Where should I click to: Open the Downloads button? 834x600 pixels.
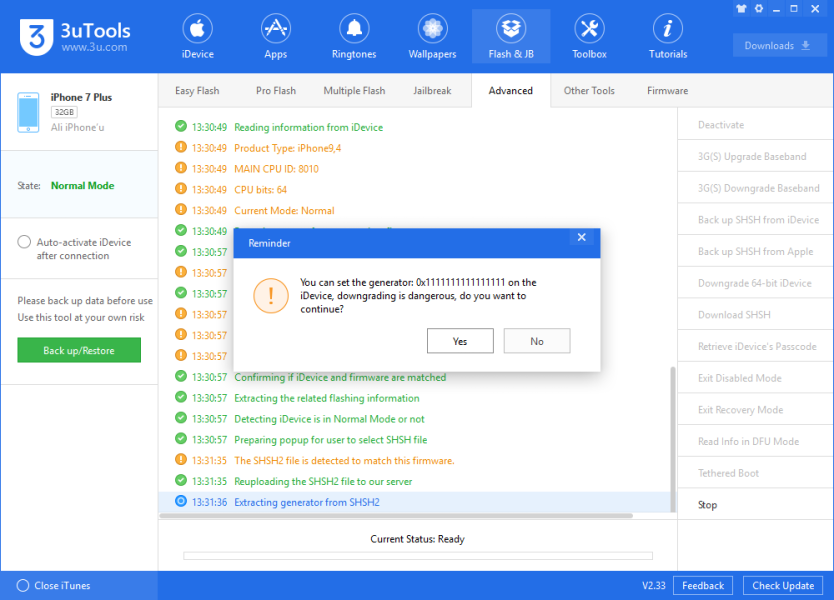pos(778,46)
